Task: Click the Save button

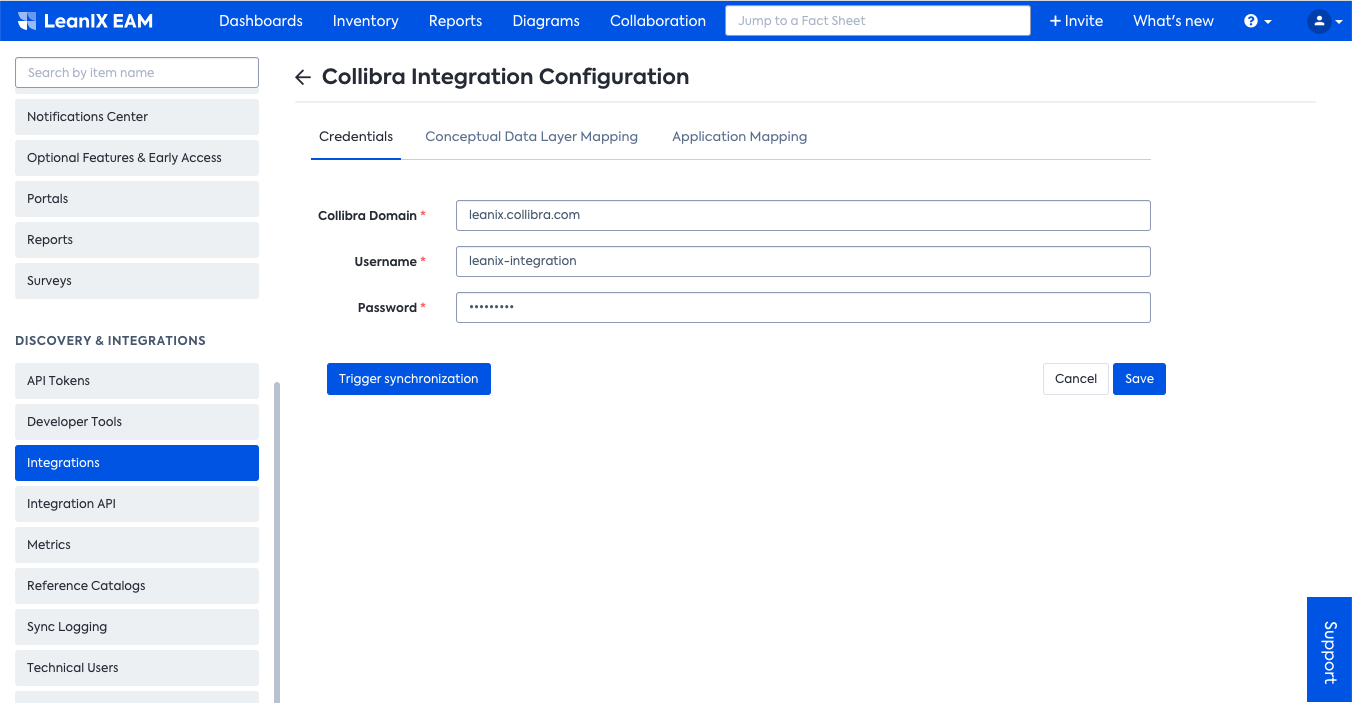Action: (1139, 379)
